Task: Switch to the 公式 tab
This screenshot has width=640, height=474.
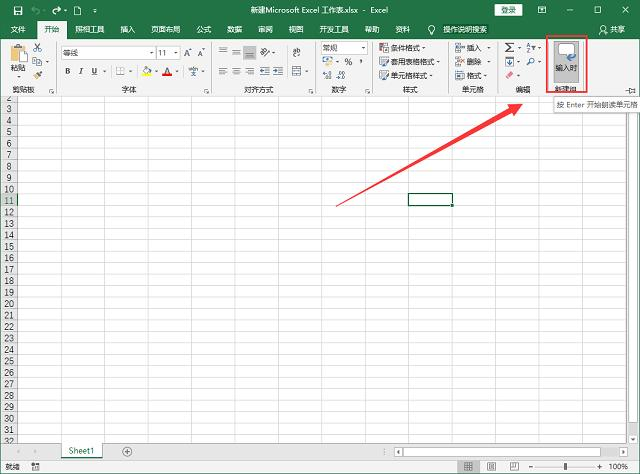Action: 204,29
